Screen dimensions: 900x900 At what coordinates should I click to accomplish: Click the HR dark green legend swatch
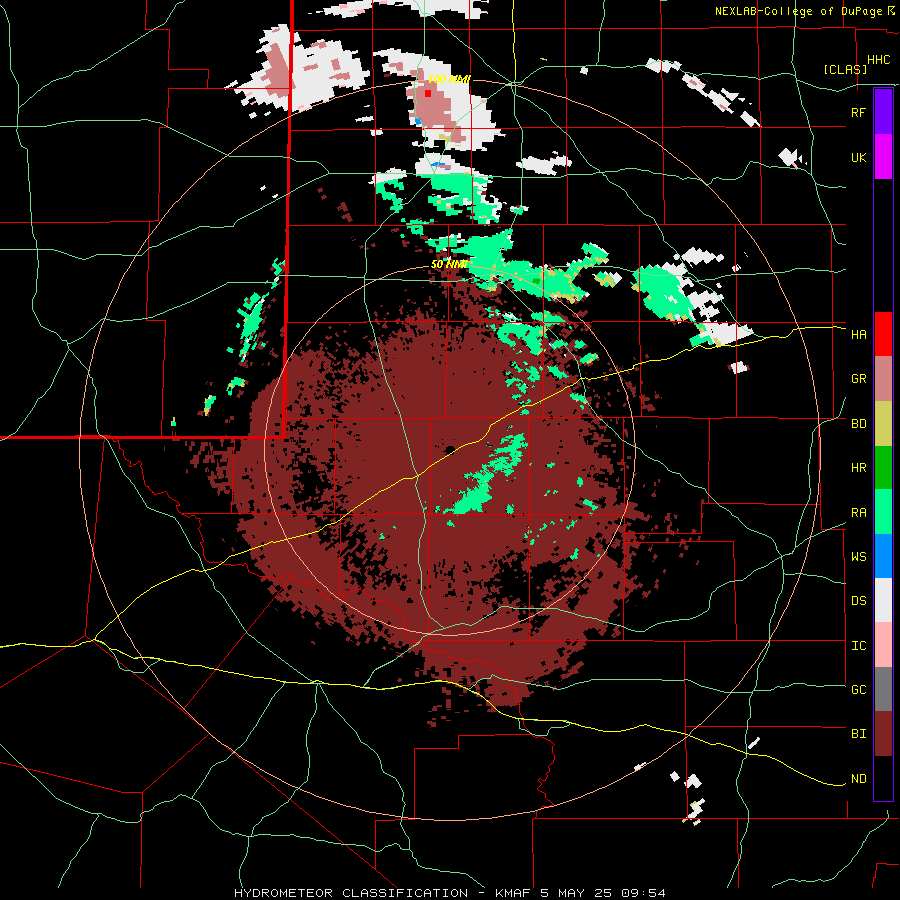883,468
